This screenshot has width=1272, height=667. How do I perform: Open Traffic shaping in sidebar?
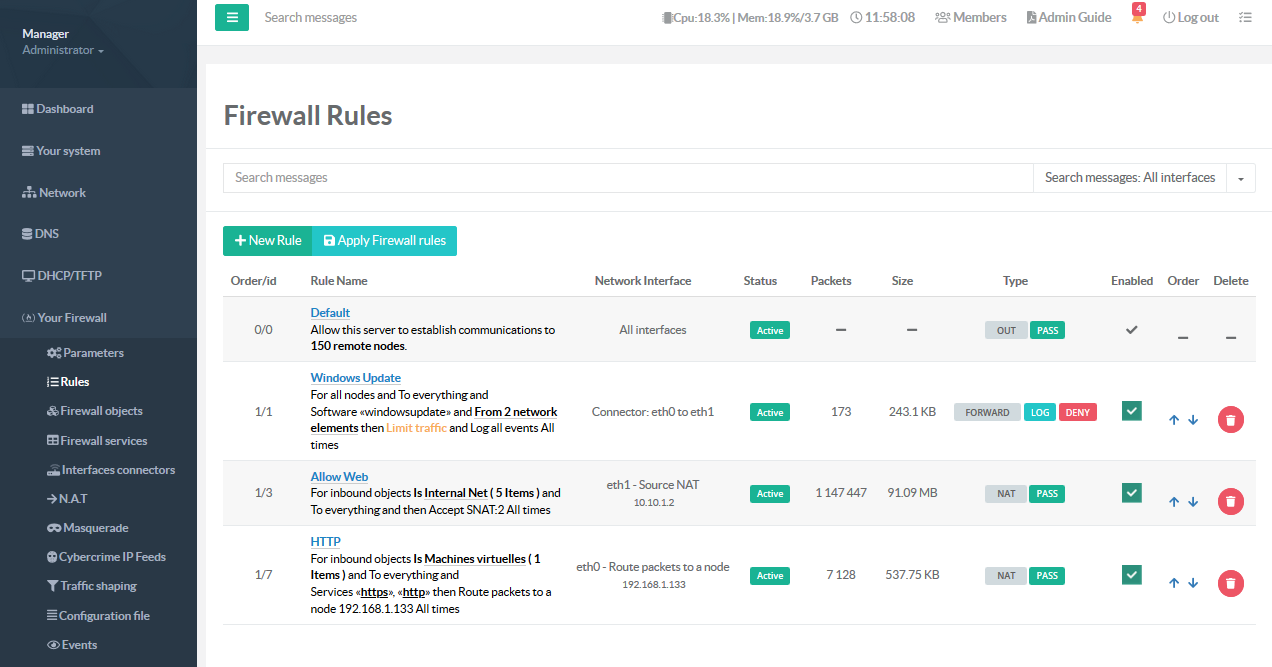tap(97, 586)
